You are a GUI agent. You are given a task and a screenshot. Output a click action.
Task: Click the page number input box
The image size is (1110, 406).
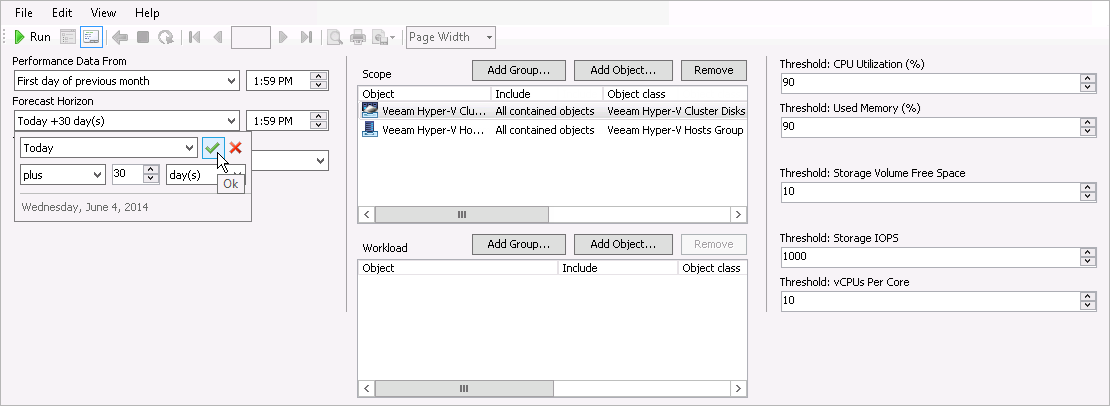[251, 37]
